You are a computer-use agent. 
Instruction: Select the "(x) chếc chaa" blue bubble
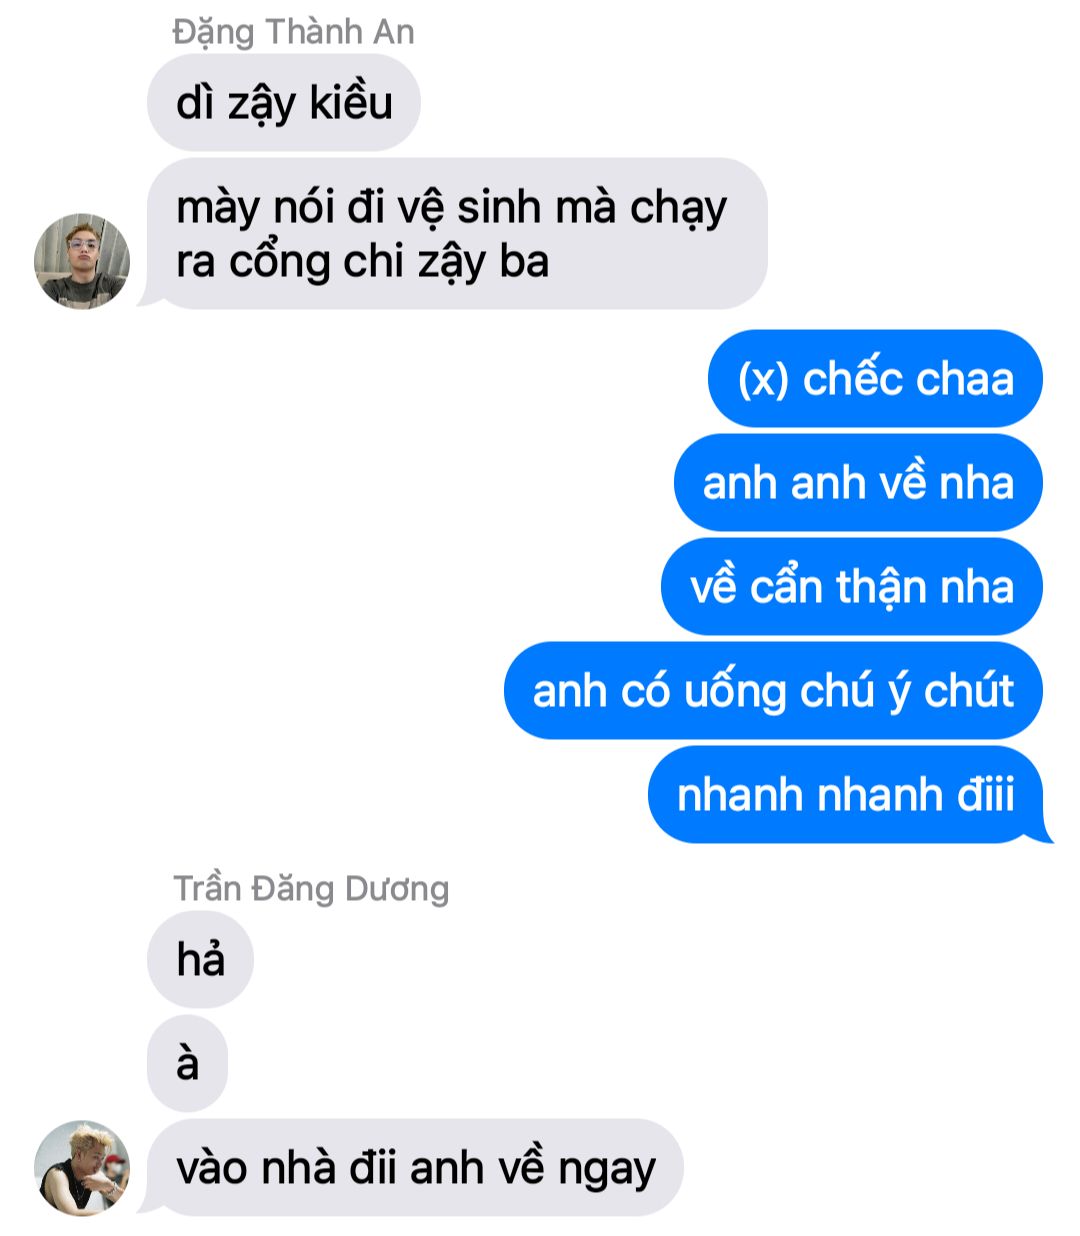pos(875,379)
